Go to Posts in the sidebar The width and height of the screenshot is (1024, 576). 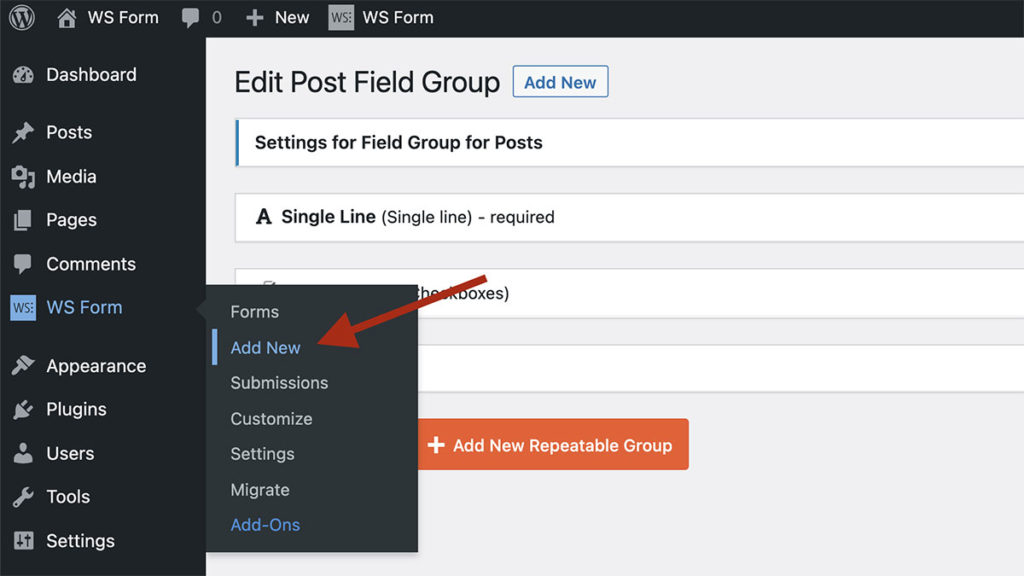click(69, 132)
